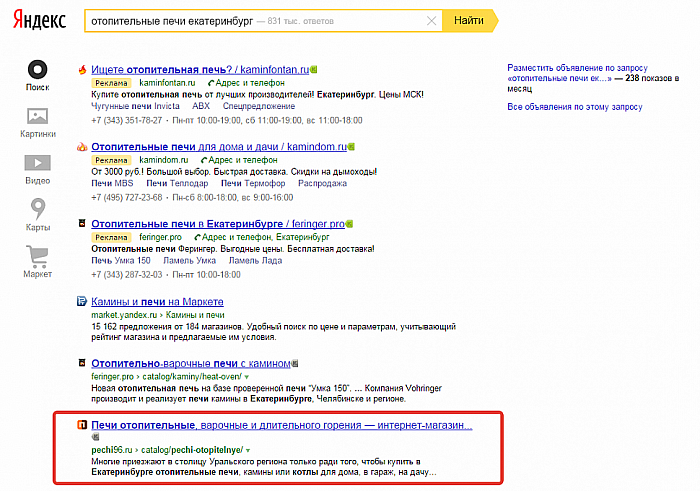Click green badge after kaminfontan.ru title
Screen dimensions: 700x491
(x=314, y=70)
